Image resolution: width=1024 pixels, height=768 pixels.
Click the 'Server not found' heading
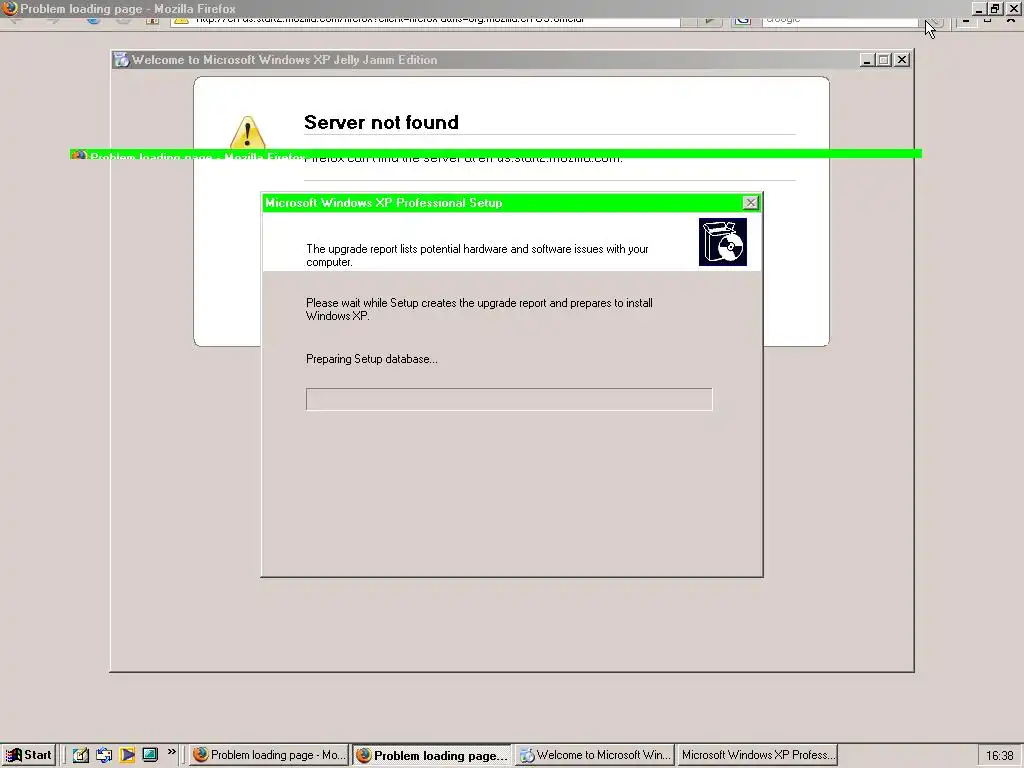pyautogui.click(x=381, y=122)
